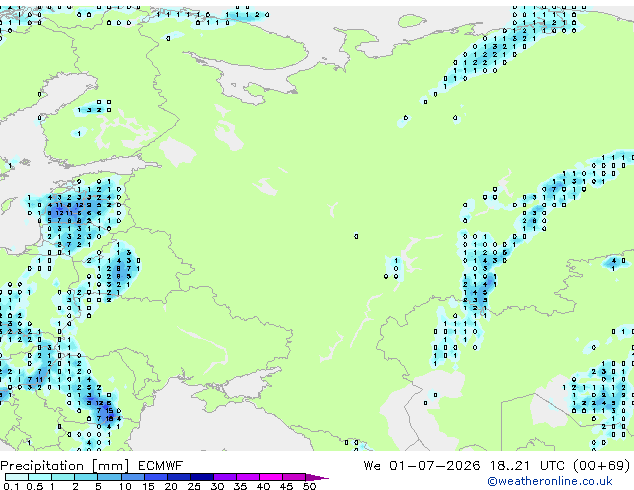Click the 45–50 mm legend color swatch

[294, 477]
